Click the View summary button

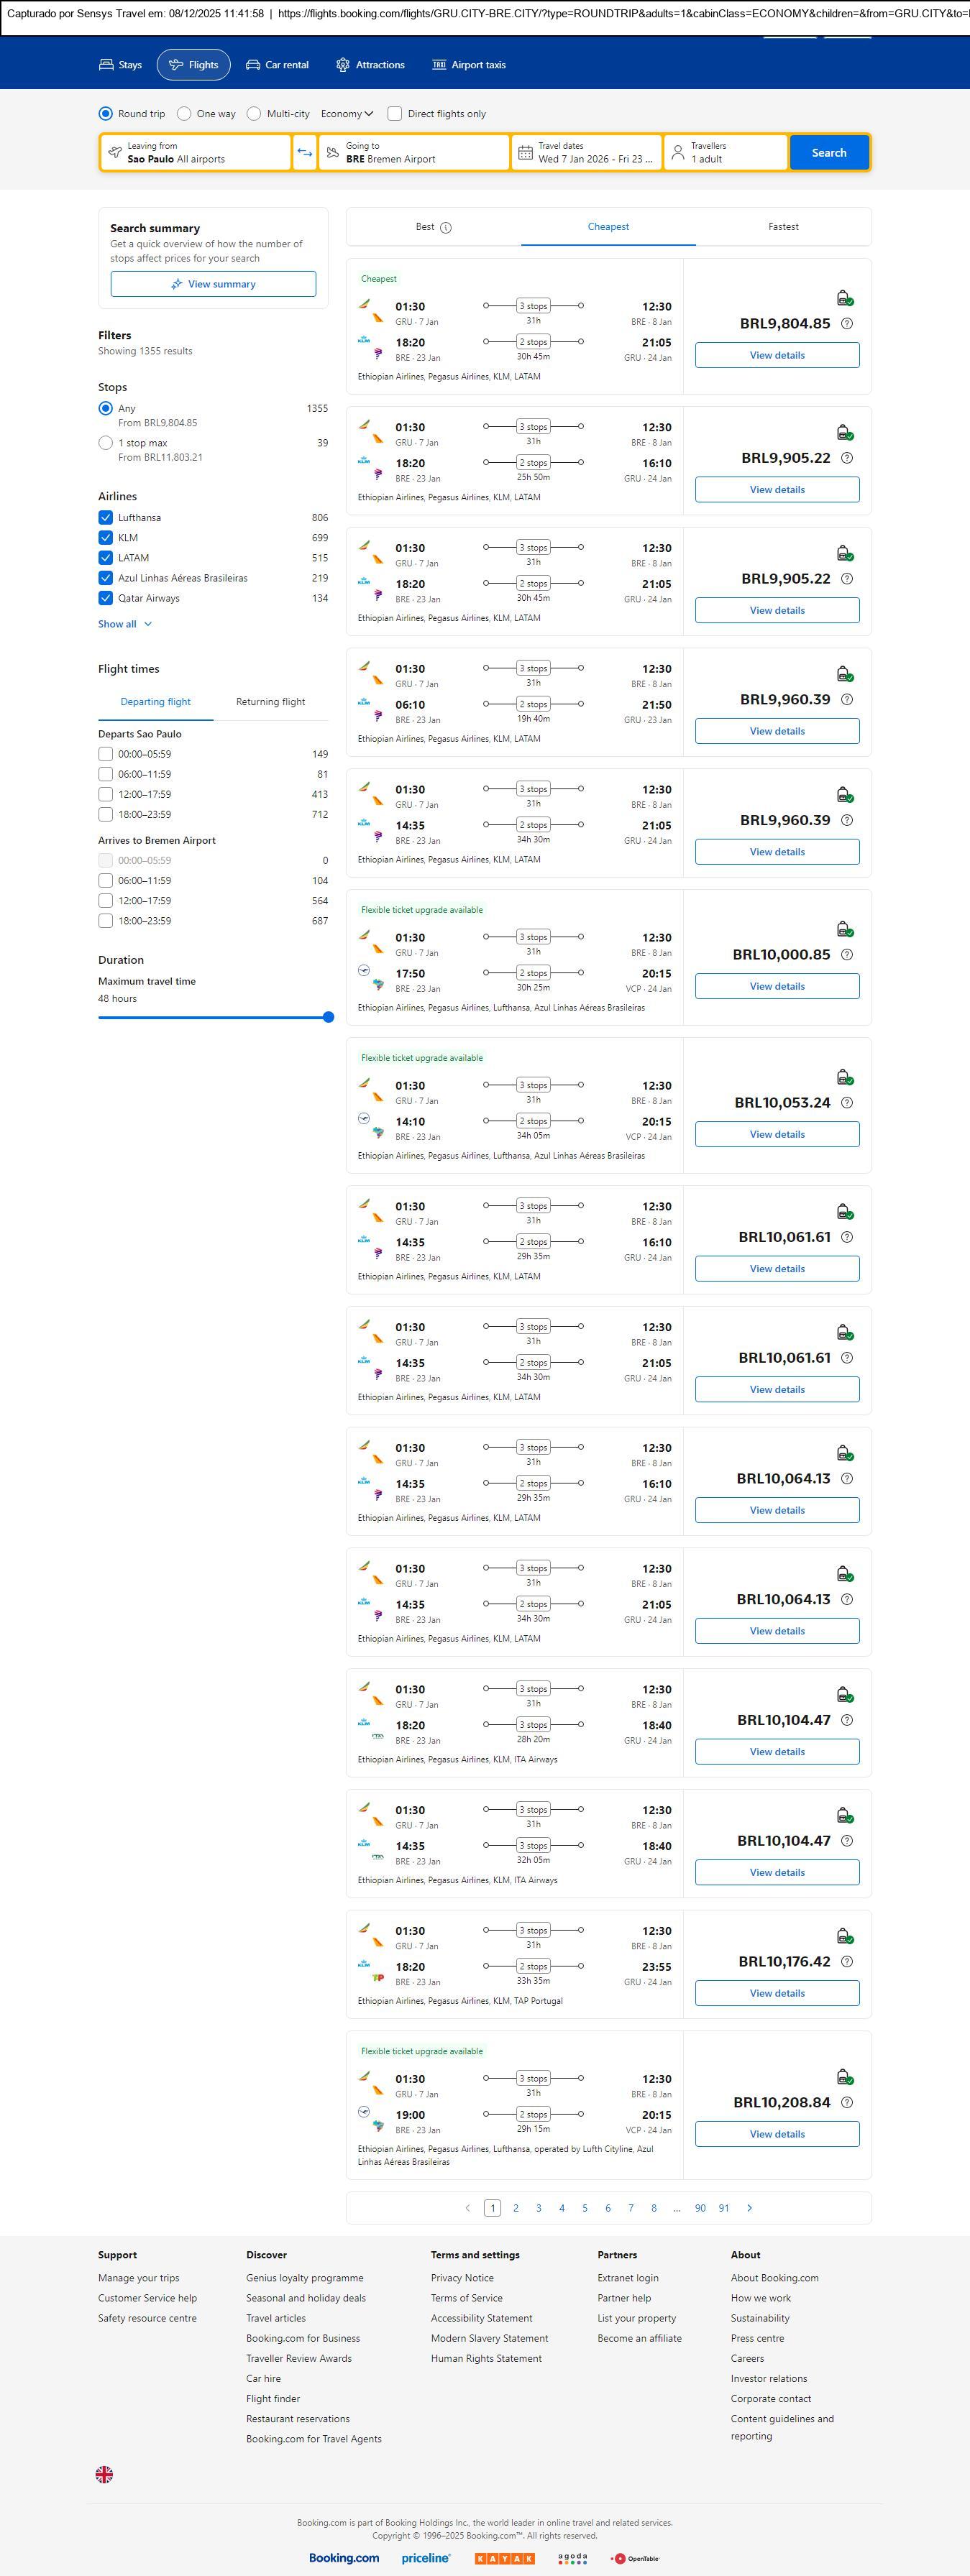click(x=213, y=284)
